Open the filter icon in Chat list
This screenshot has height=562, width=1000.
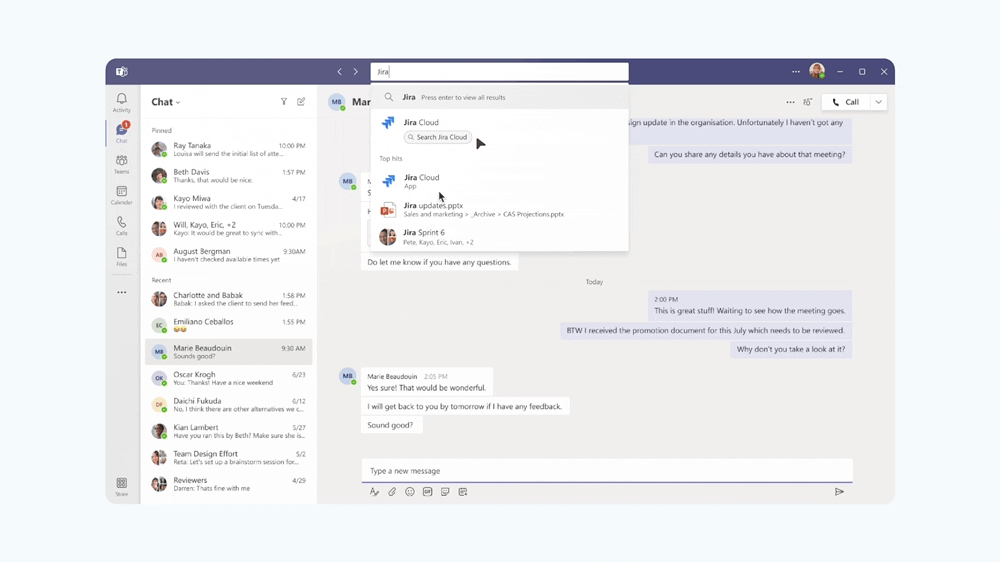[284, 101]
